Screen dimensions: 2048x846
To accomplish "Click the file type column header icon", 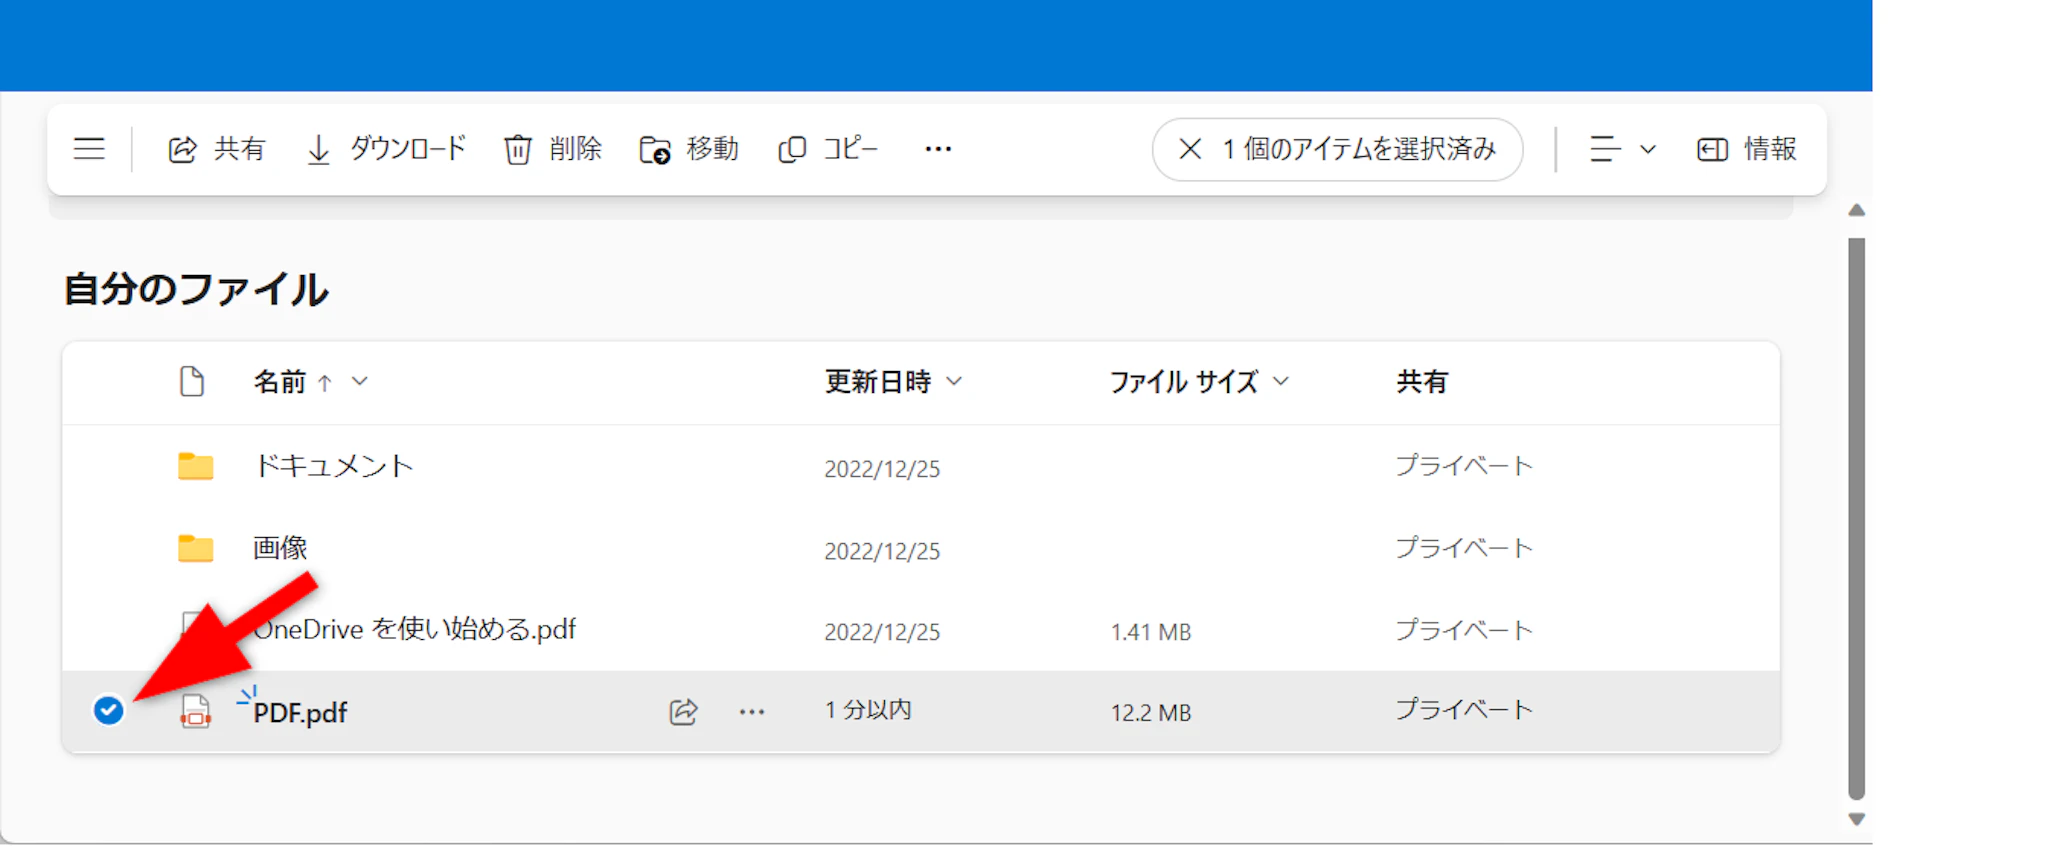I will click(192, 381).
